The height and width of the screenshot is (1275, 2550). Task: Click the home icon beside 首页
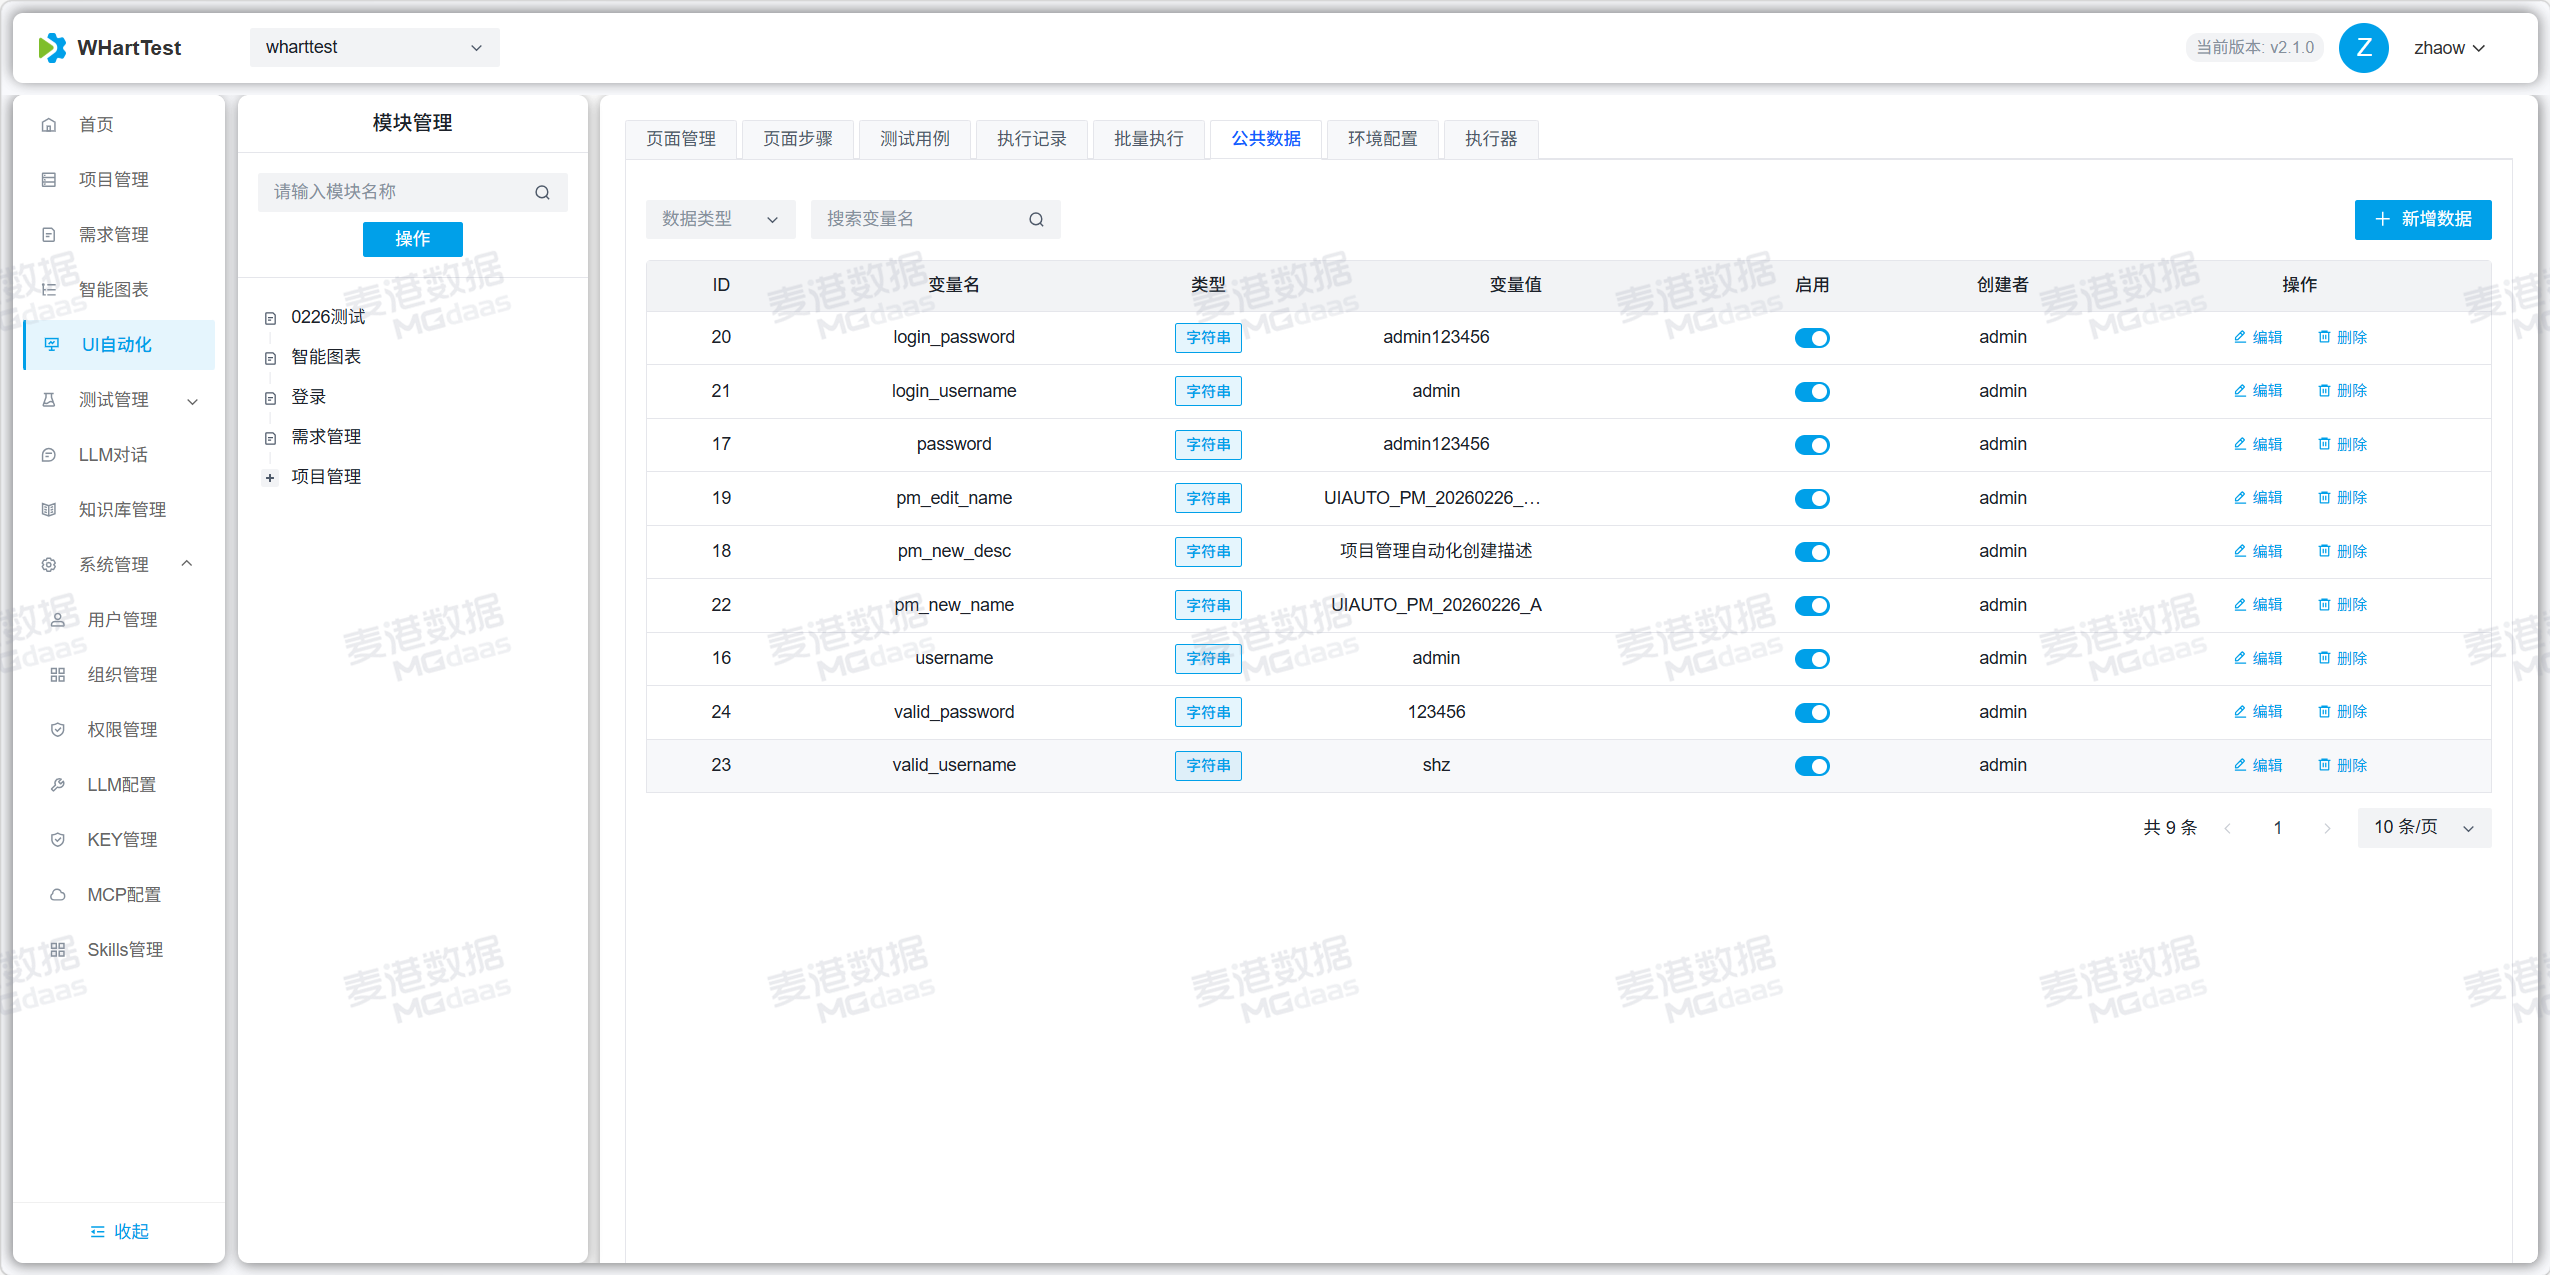point(48,125)
